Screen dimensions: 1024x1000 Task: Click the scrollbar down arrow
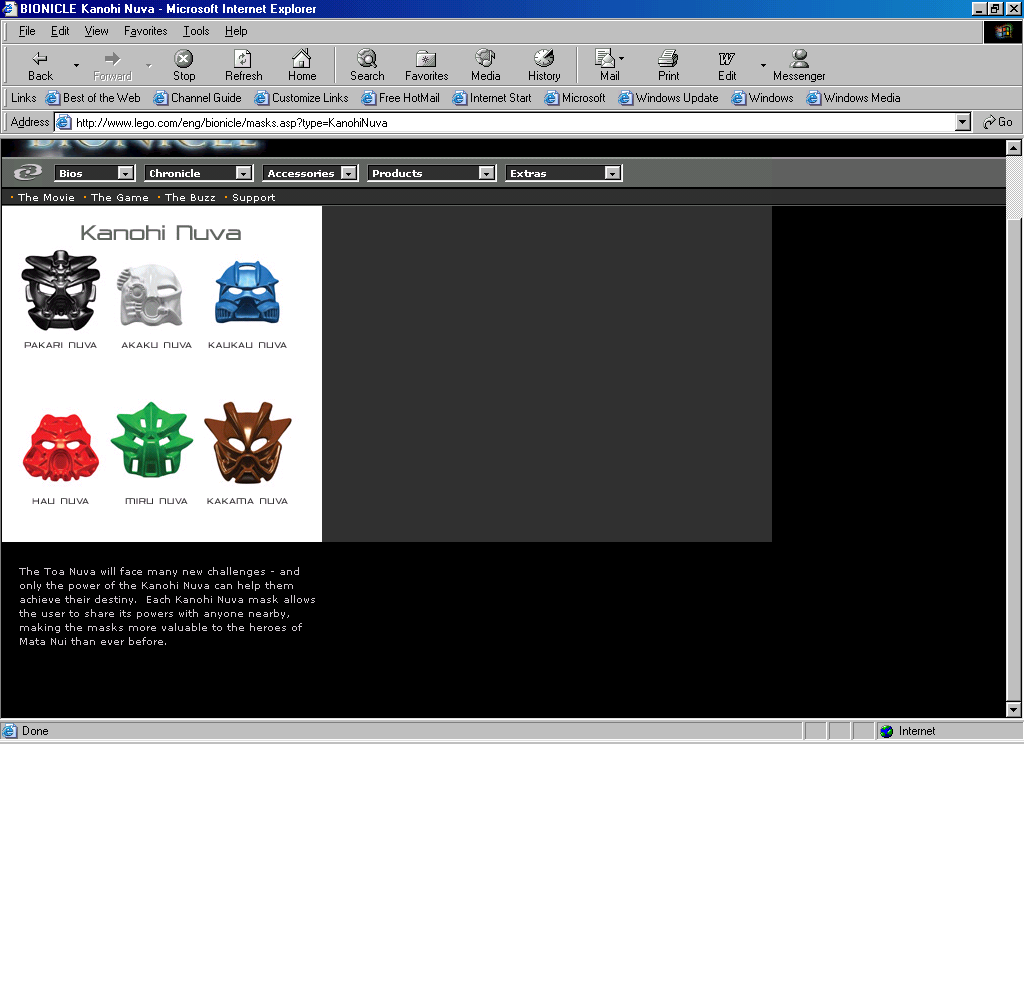pos(1014,709)
